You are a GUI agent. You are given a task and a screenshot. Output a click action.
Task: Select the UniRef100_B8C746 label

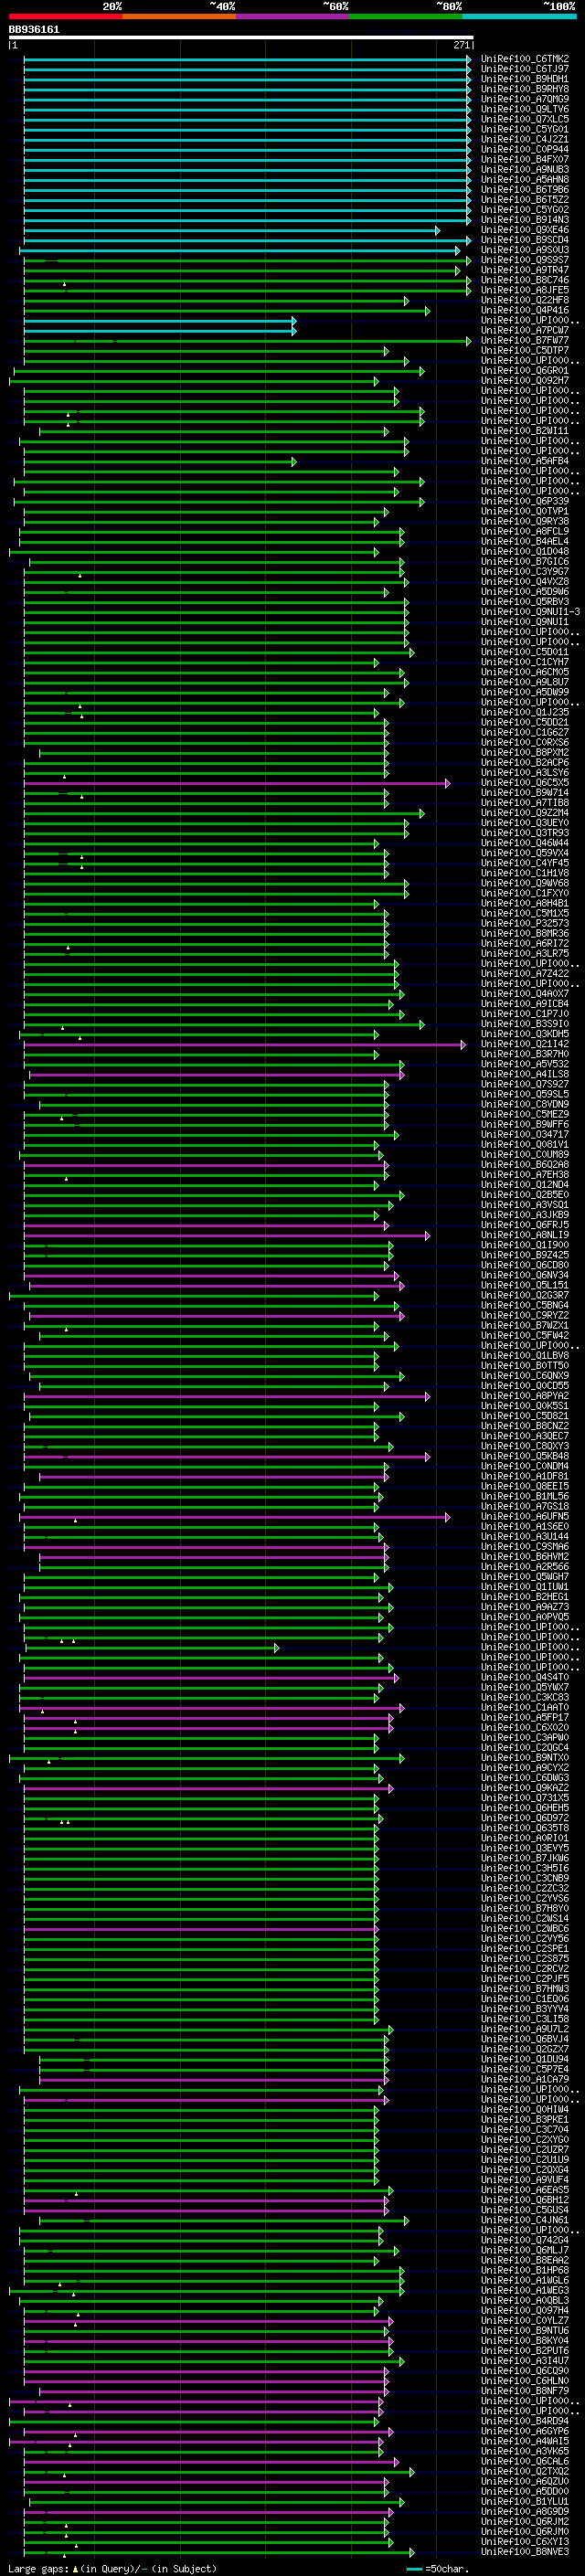click(524, 281)
